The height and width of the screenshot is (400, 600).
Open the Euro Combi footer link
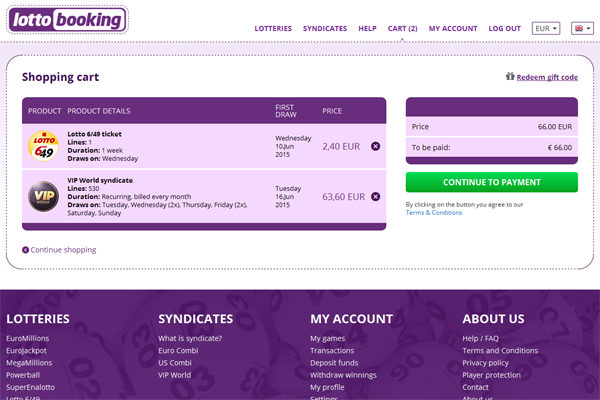[x=178, y=351]
